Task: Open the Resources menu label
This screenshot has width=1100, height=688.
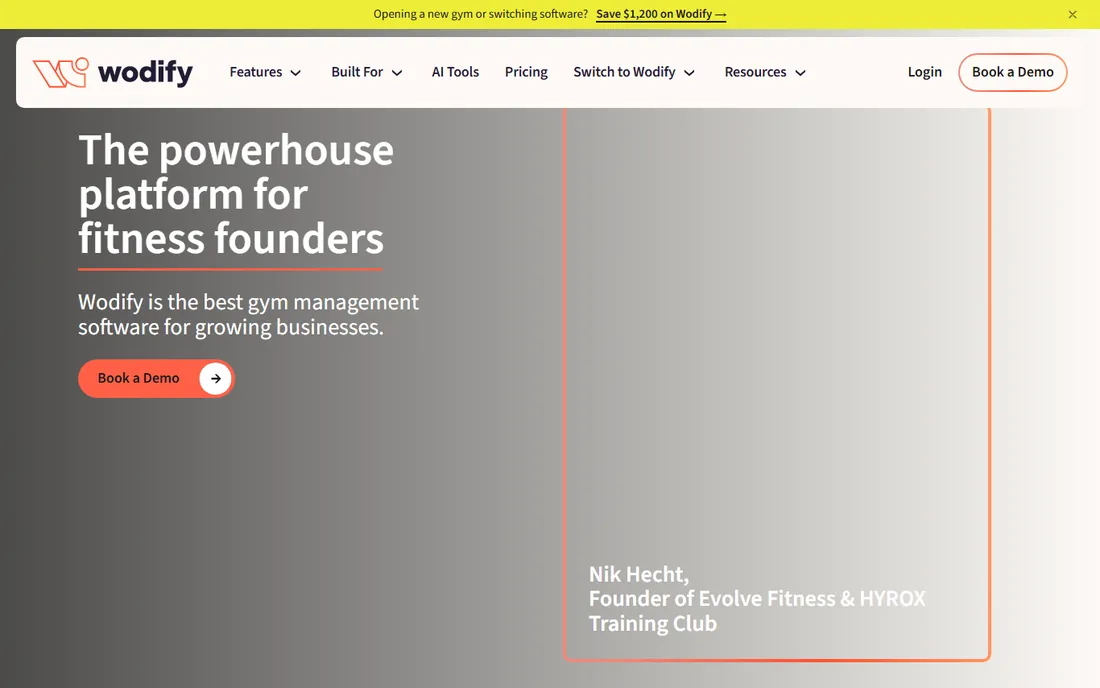Action: (756, 72)
